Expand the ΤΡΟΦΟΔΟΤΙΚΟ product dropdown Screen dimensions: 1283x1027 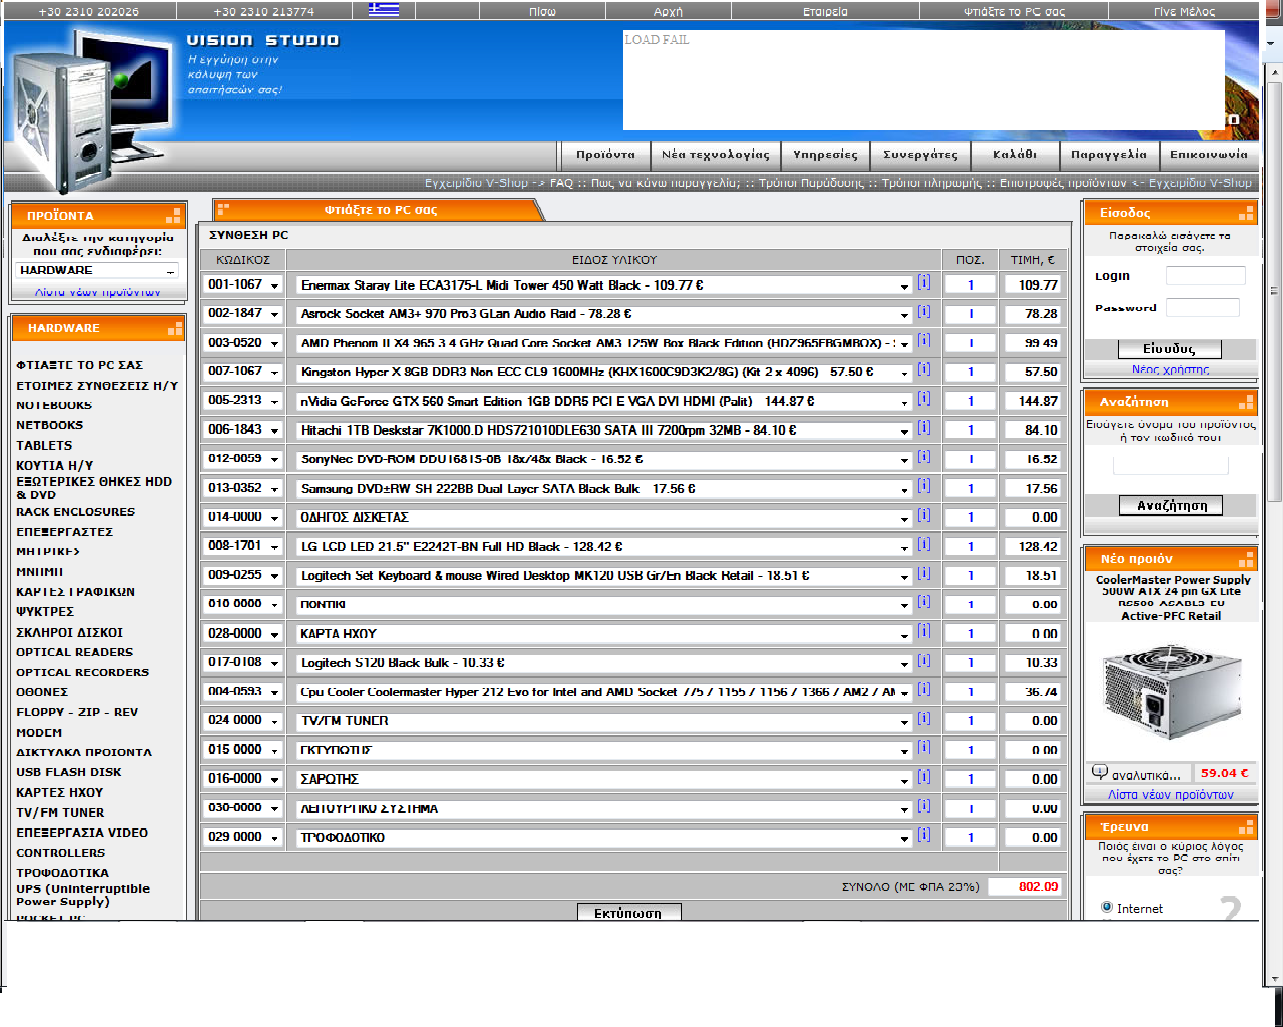603,838
